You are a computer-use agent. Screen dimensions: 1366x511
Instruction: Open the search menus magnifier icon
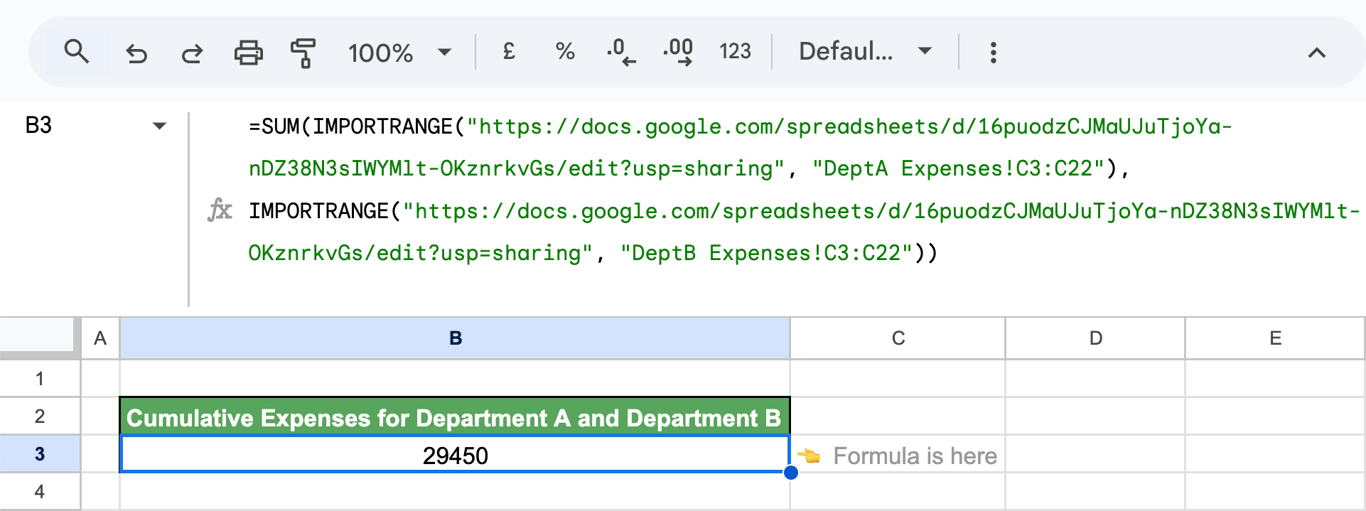76,51
